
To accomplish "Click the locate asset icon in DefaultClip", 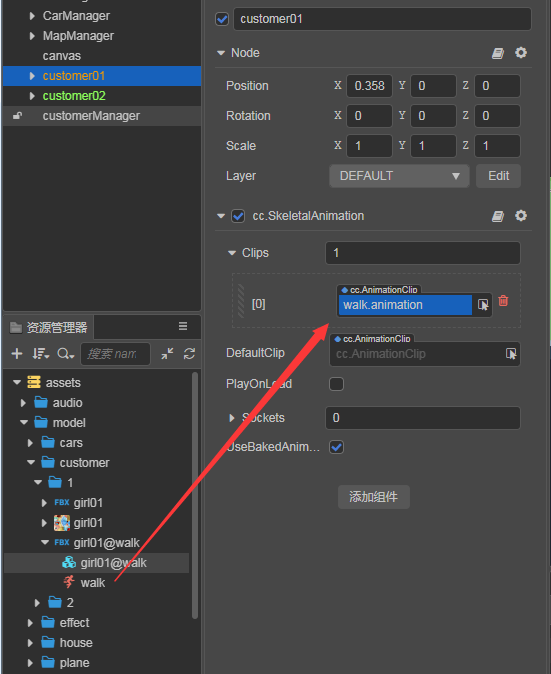I will point(511,354).
